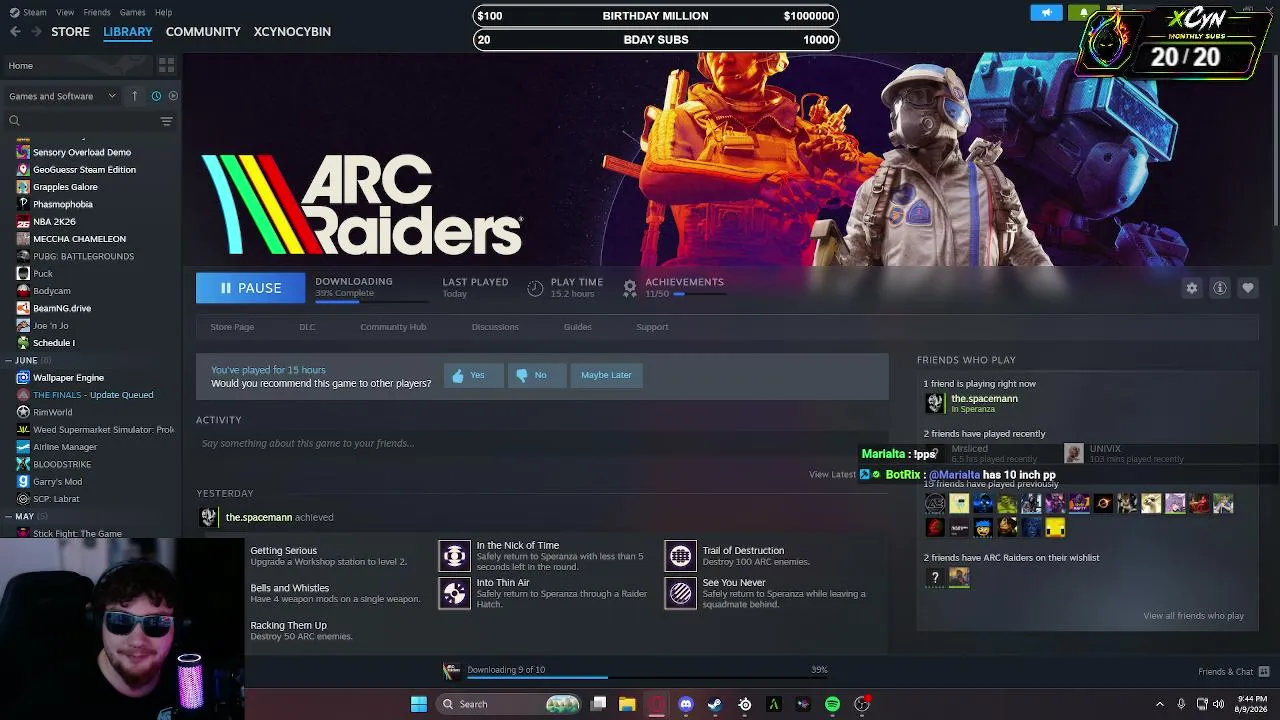Collapse the MAY category in the library

click(8, 516)
